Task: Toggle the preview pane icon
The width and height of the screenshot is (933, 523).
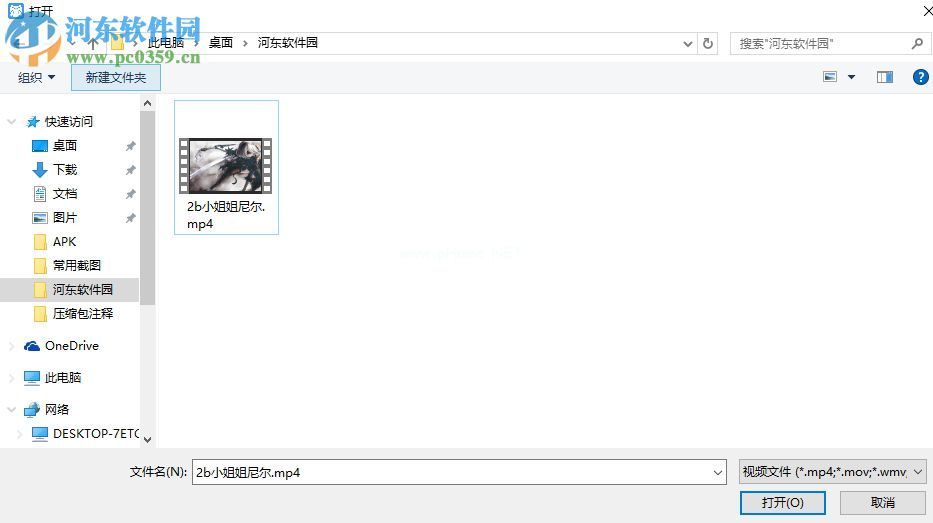Action: 884,77
